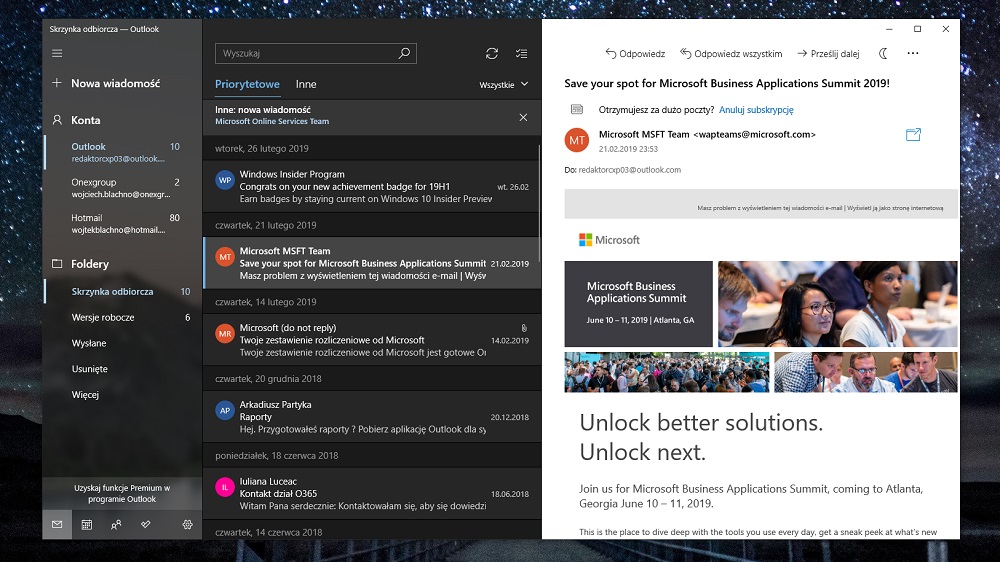1000x562 pixels.
Task: Click the Konta person icon
Action: pos(57,120)
